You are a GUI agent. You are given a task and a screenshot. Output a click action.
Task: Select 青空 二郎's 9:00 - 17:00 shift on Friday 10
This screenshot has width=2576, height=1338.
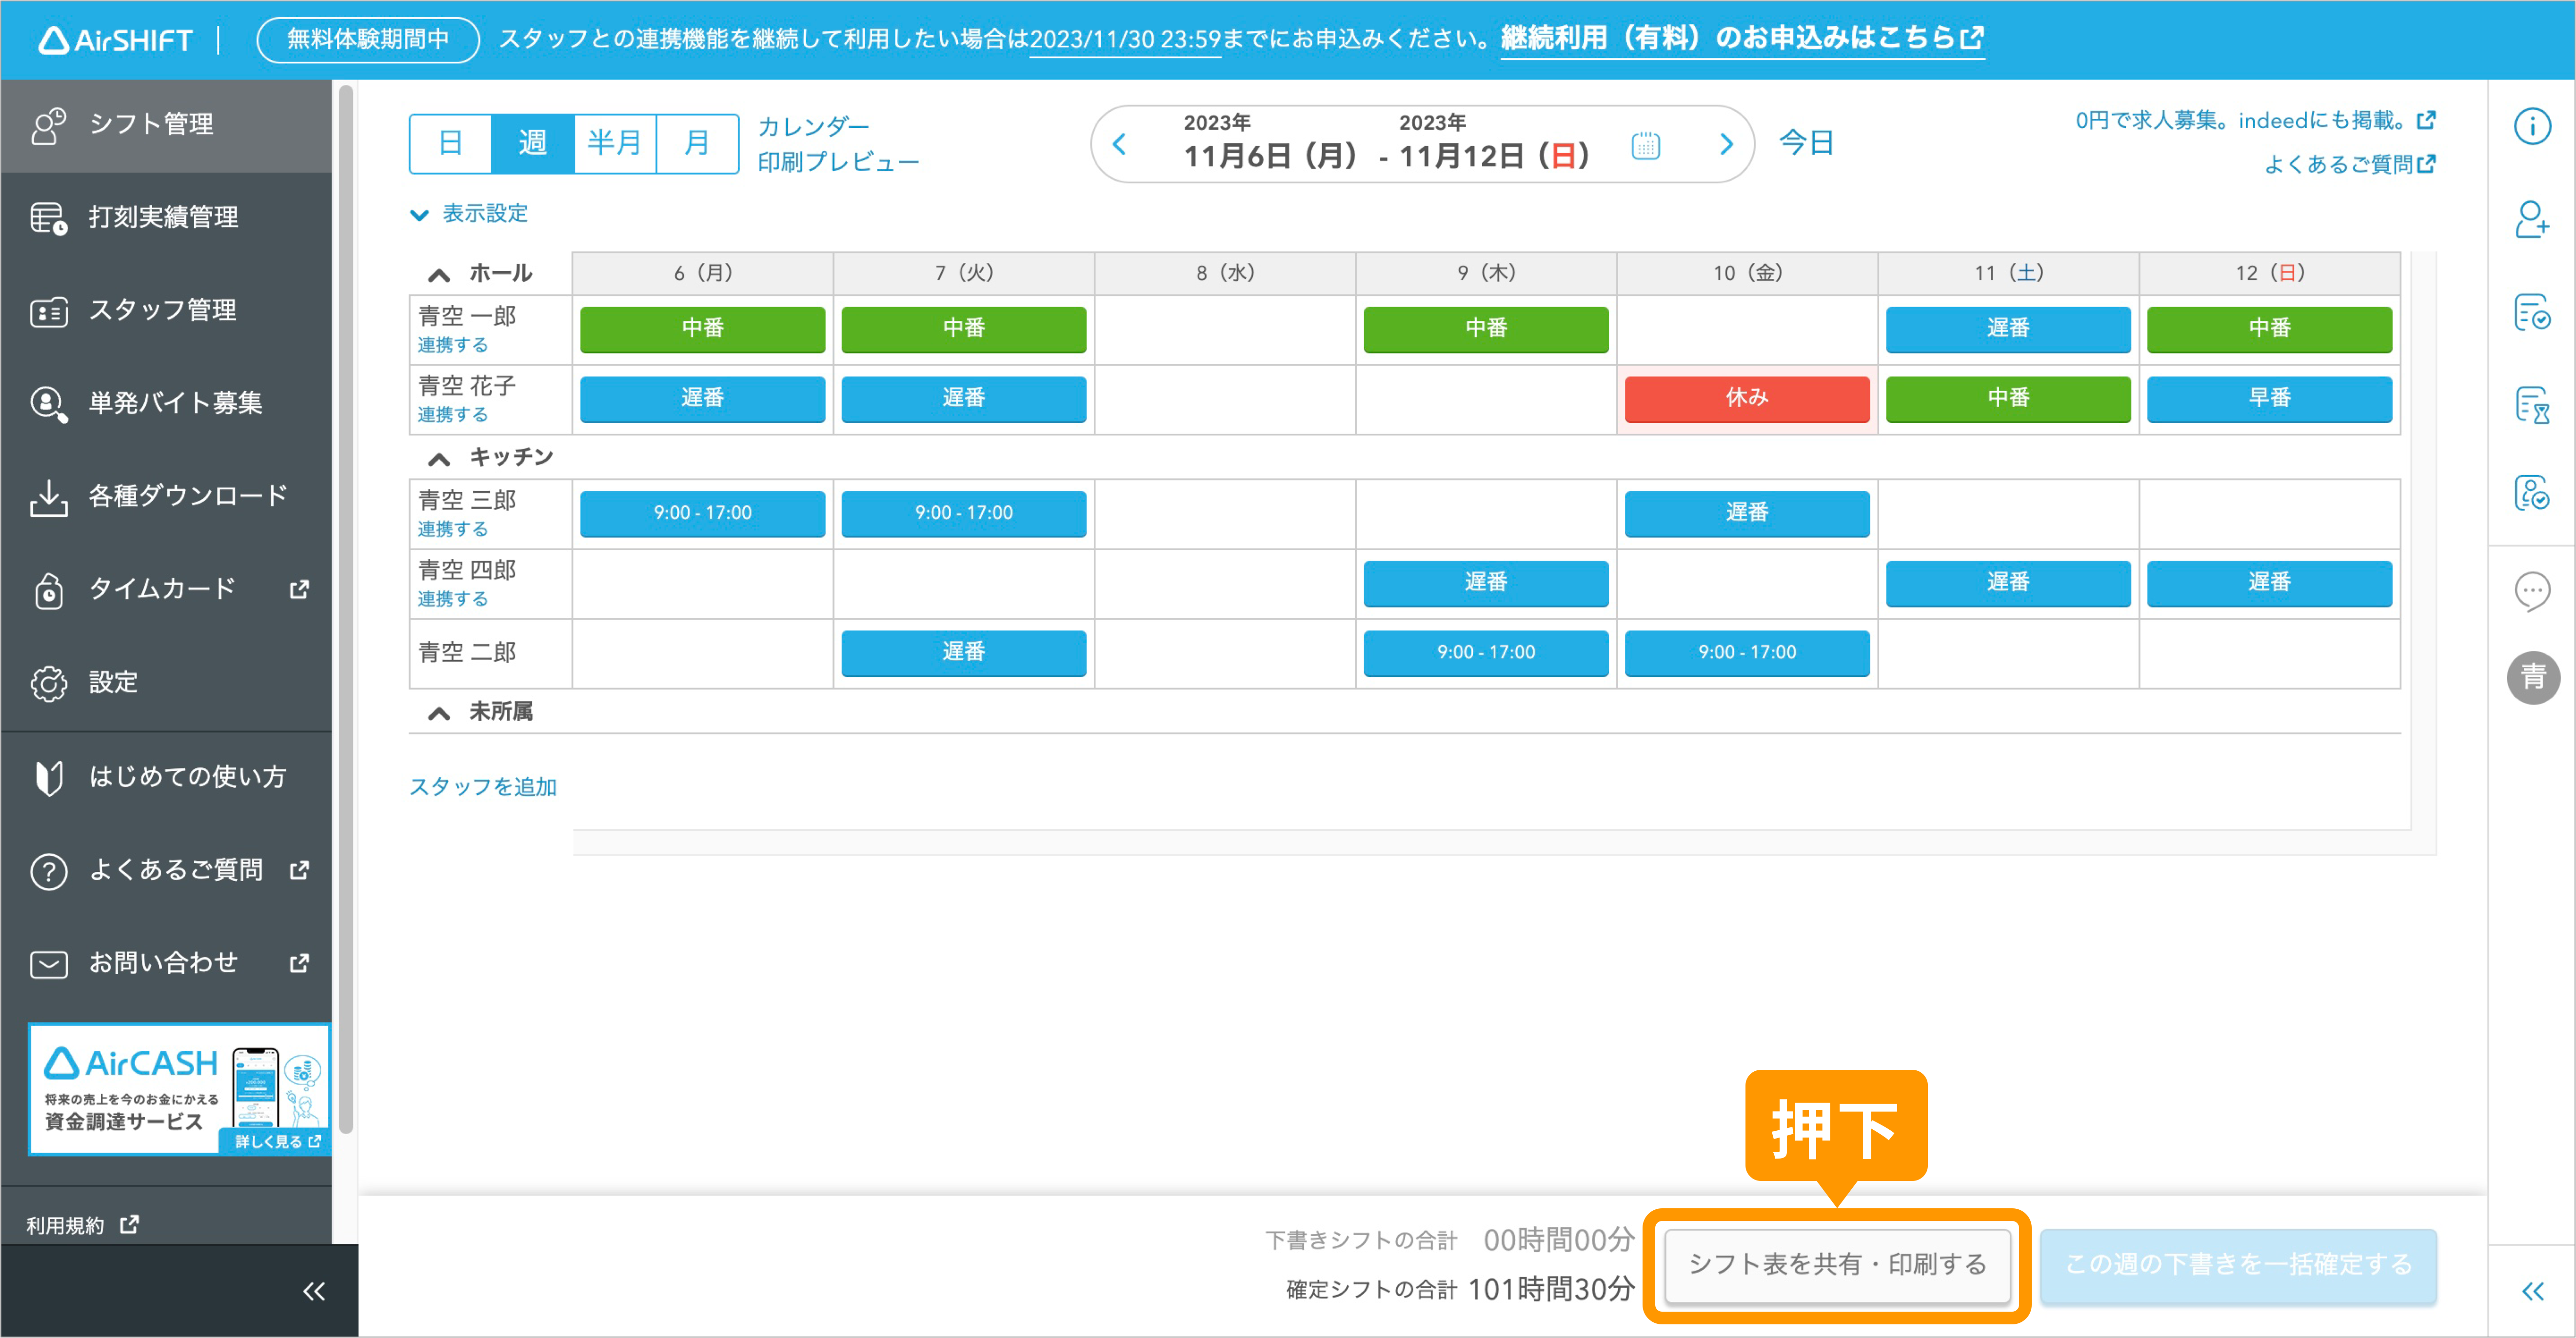[1747, 653]
